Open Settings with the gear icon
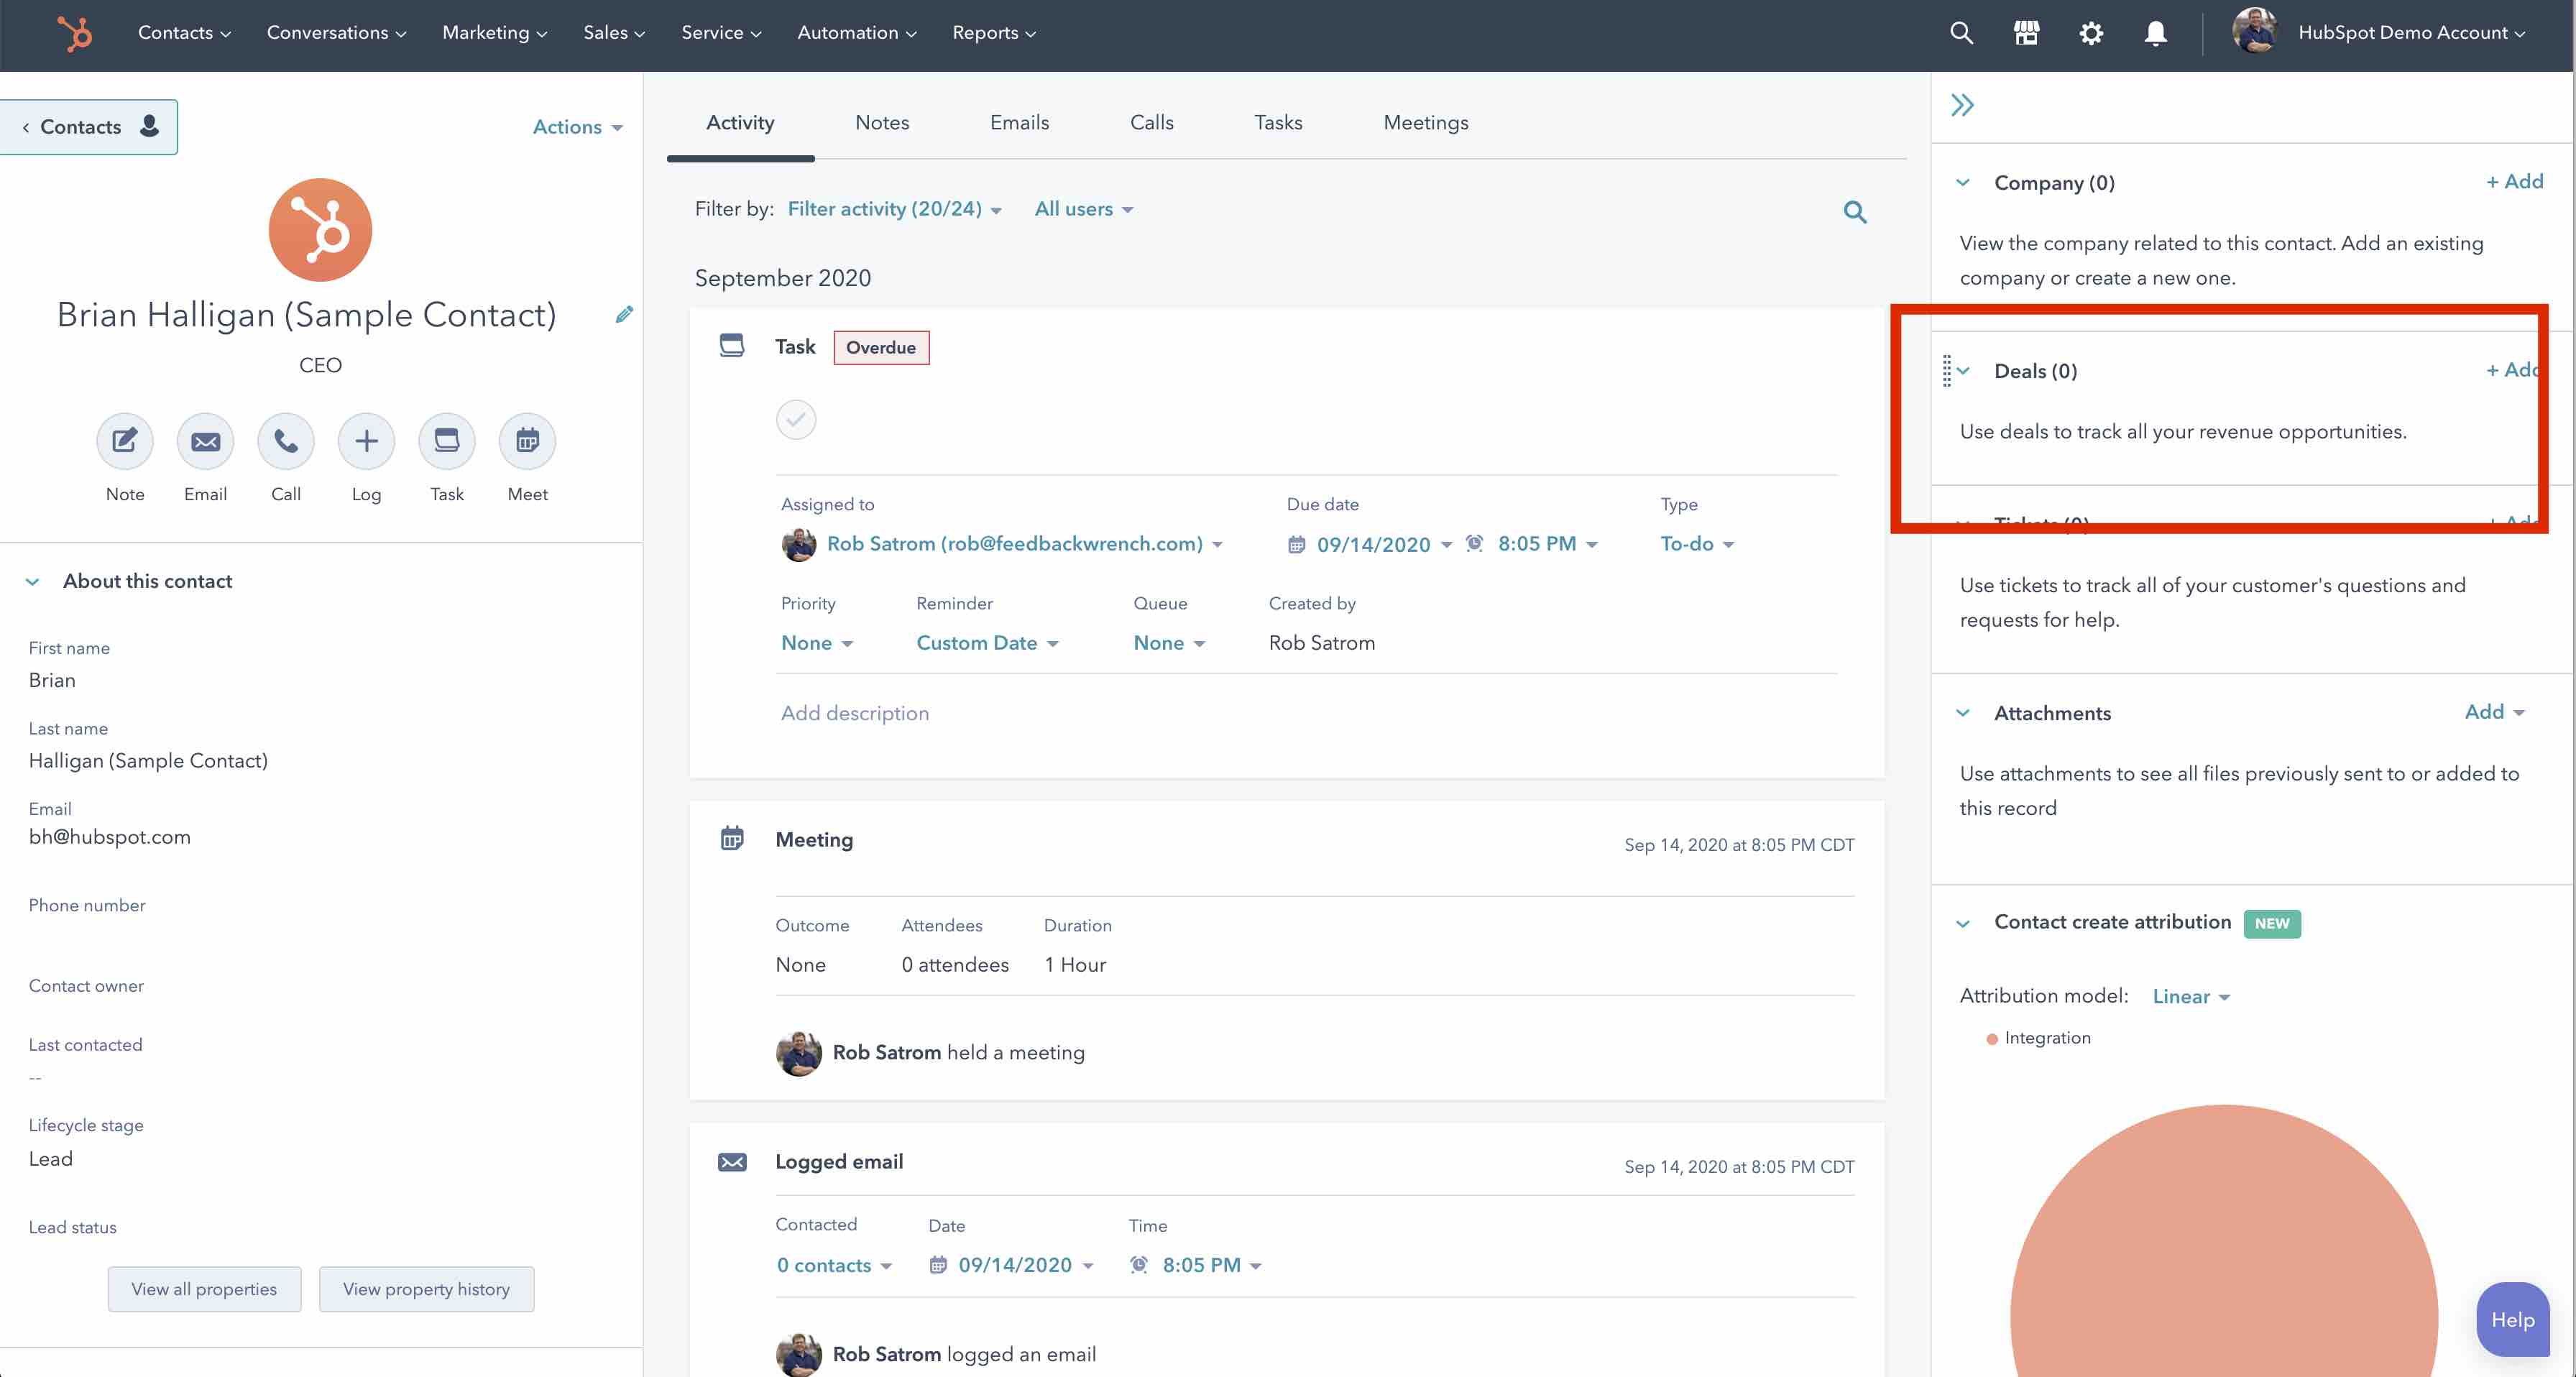The height and width of the screenshot is (1377, 2576). [2091, 32]
